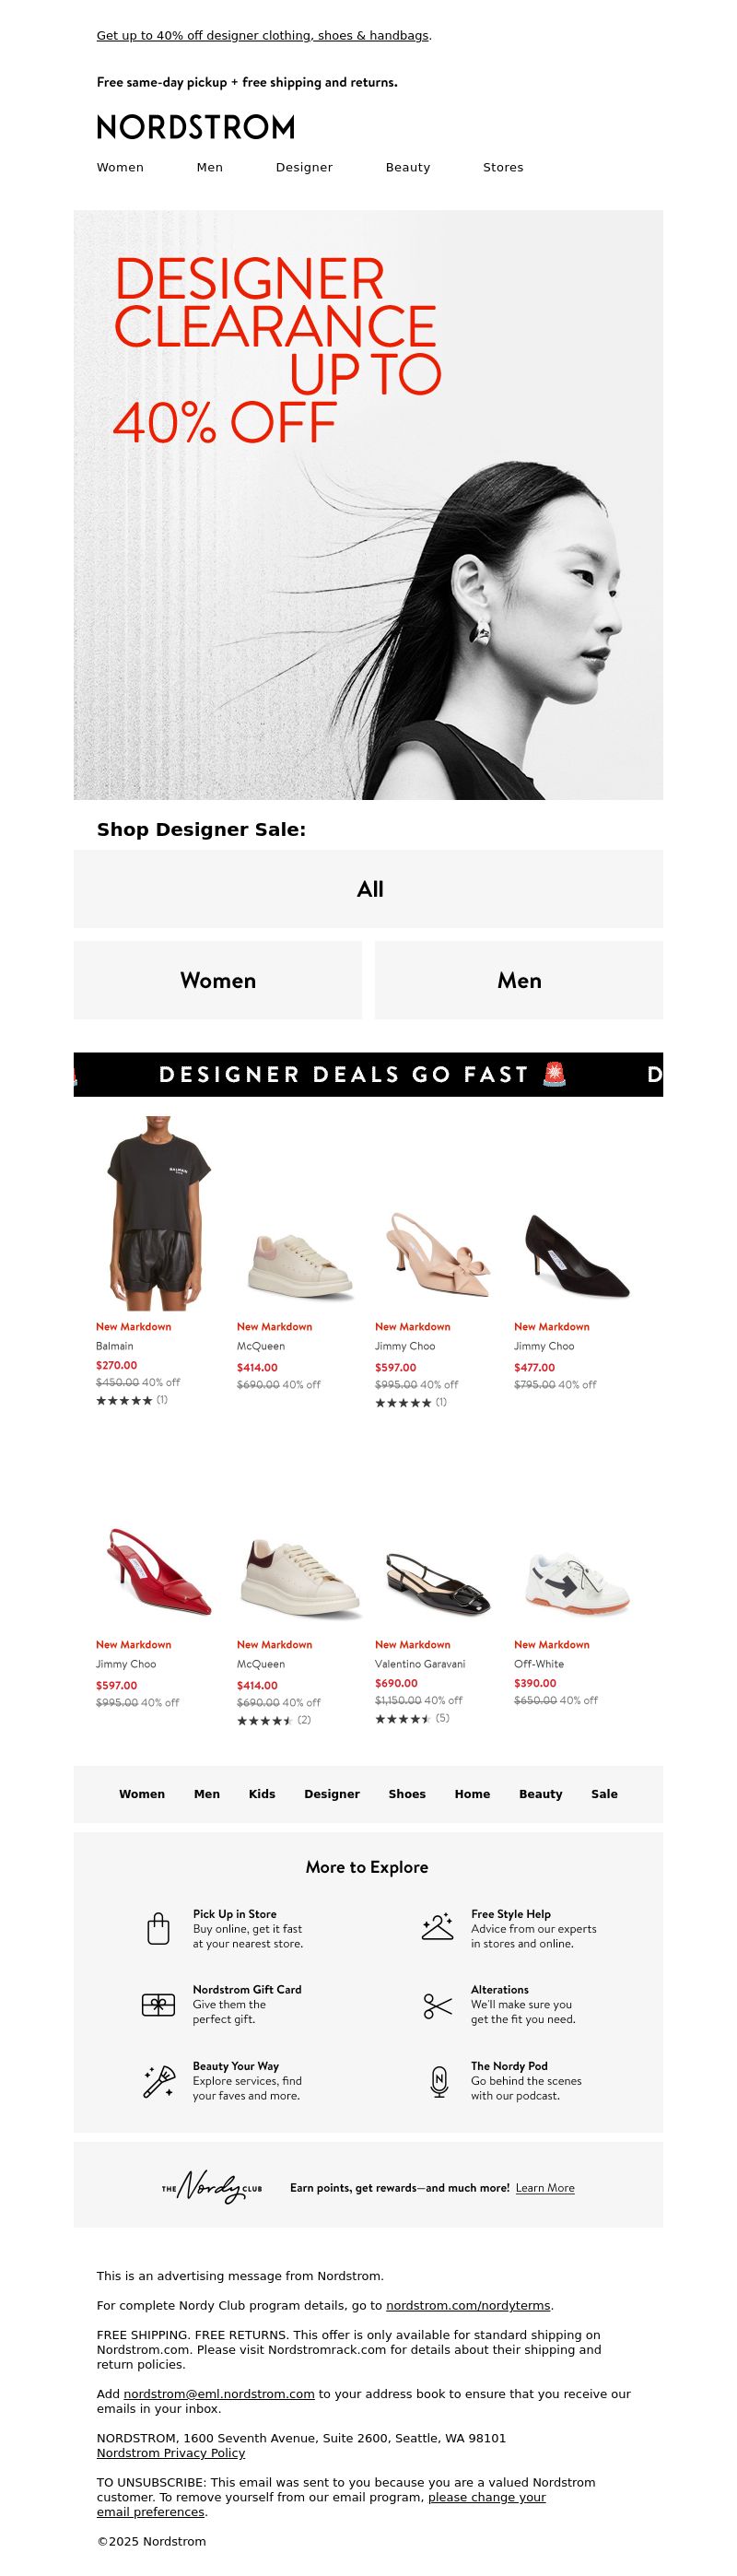
Task: Click the Men designer sale button
Action: [519, 980]
